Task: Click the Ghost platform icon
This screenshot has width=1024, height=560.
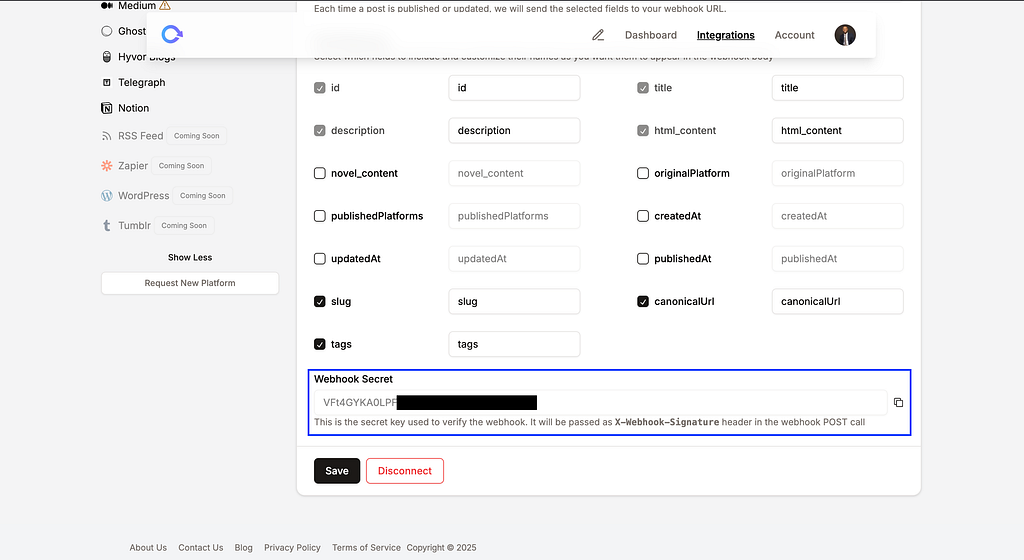Action: click(106, 31)
